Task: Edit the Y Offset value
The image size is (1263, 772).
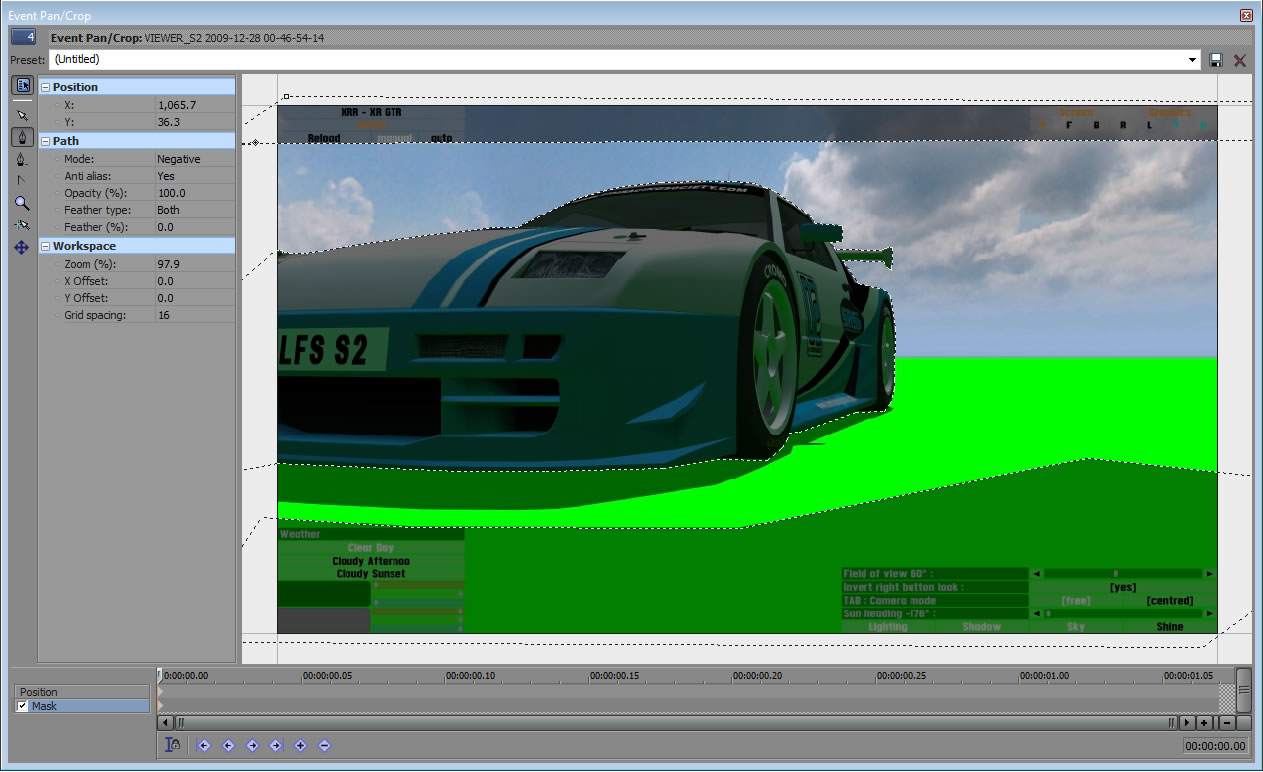Action: [x=194, y=298]
